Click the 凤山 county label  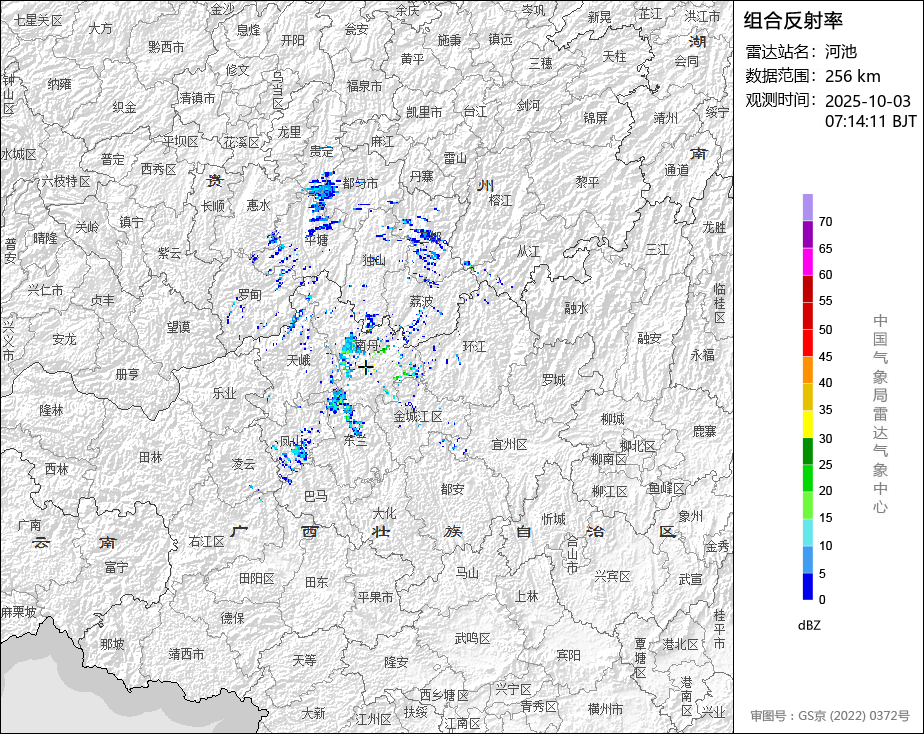point(291,441)
